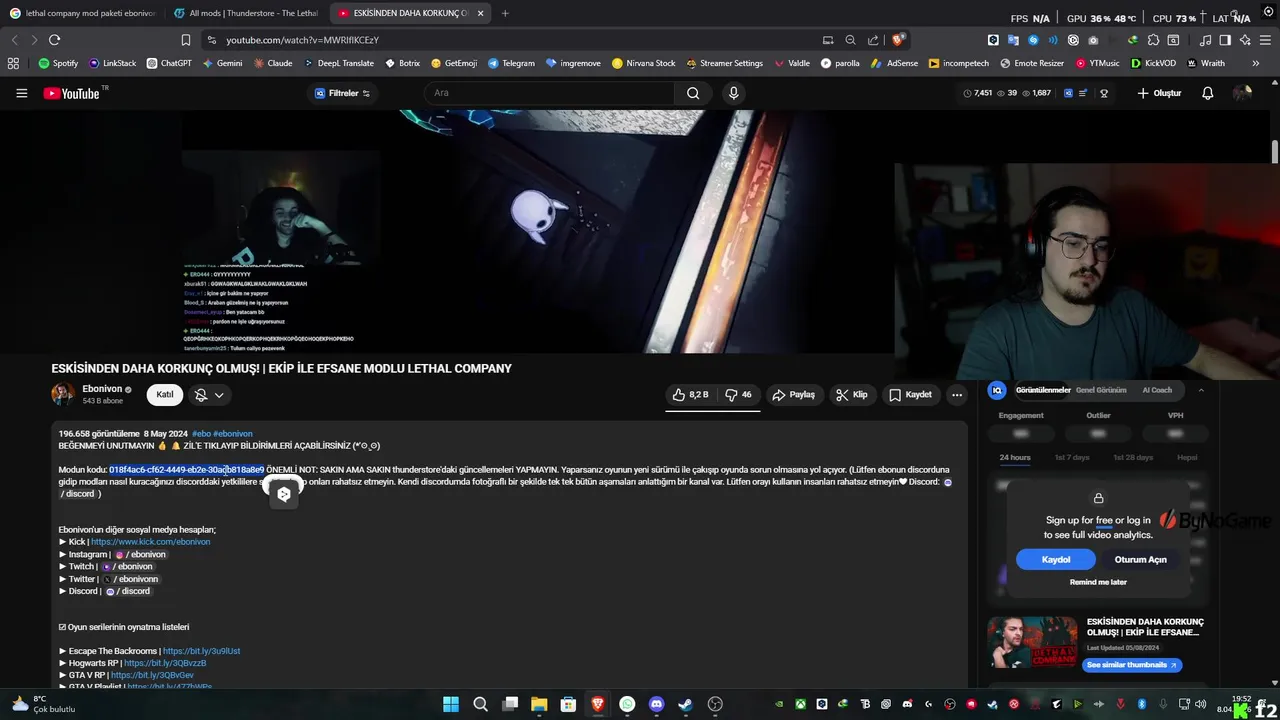Select the Görüntülenmeler analytics tab
Viewport: 1280px width, 720px height.
(1043, 390)
